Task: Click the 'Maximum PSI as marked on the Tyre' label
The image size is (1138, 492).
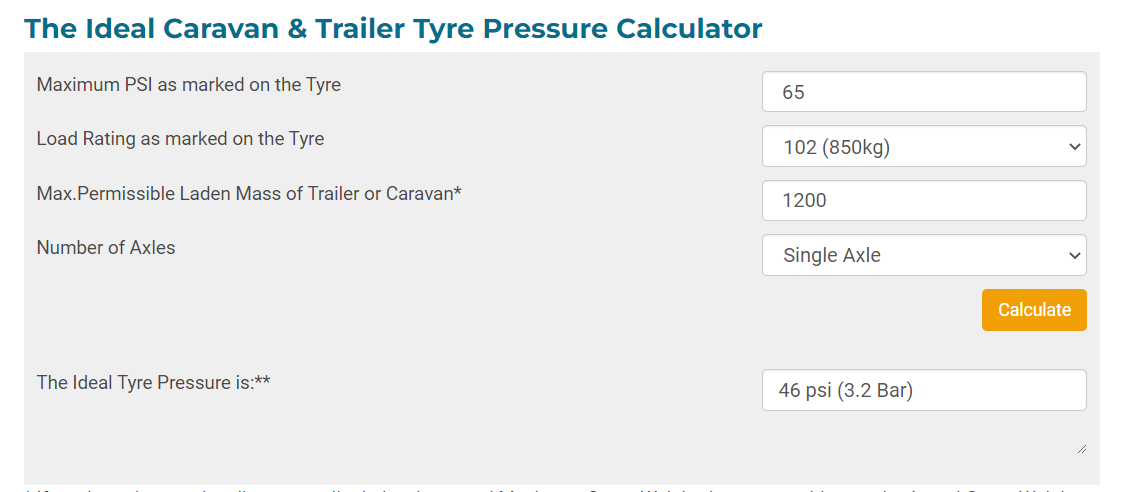Action: tap(188, 85)
